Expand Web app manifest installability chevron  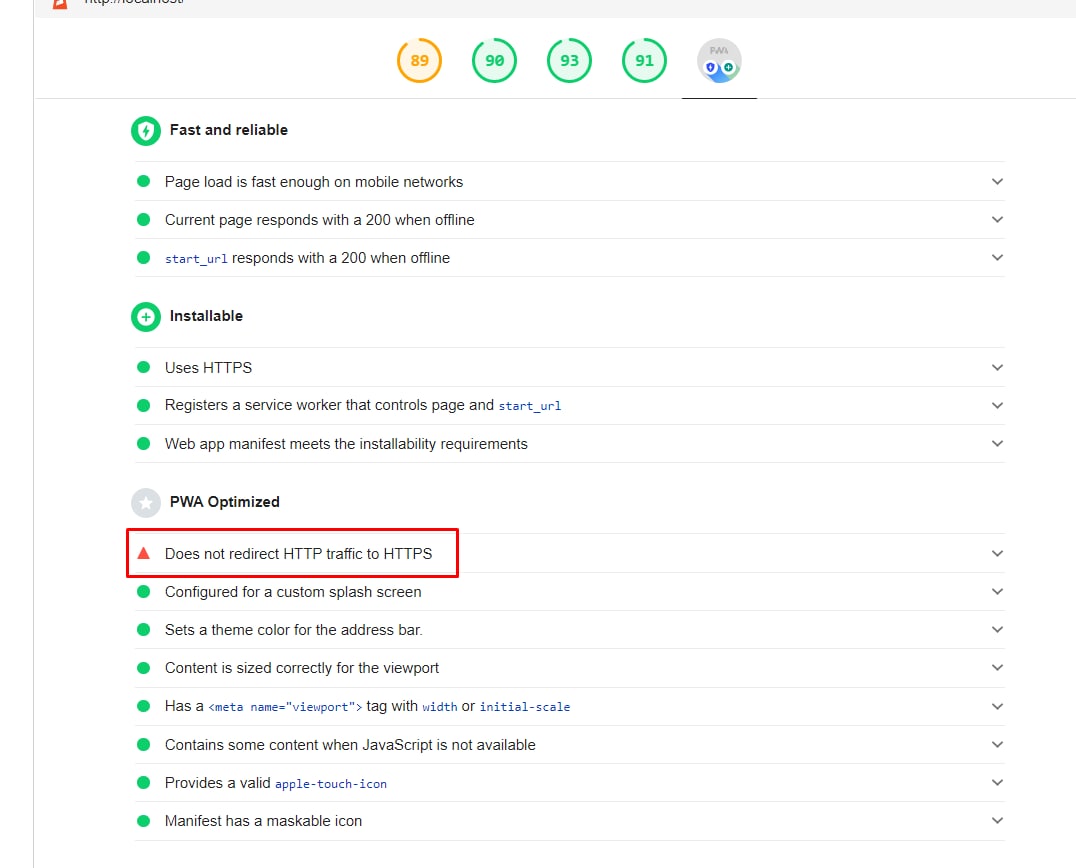coord(997,443)
